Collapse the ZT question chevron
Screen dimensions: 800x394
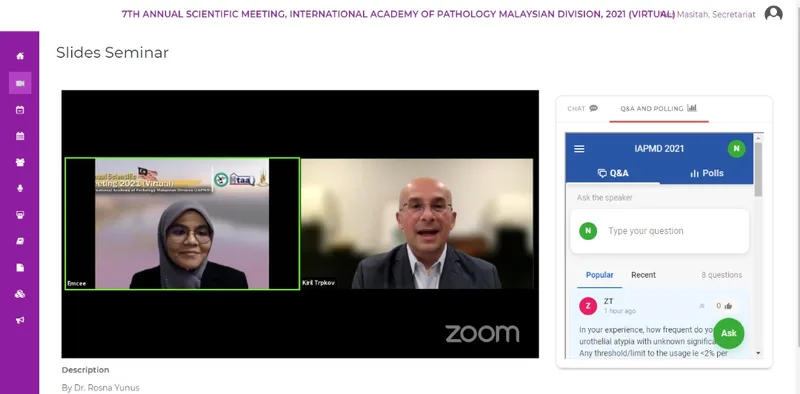(702, 306)
